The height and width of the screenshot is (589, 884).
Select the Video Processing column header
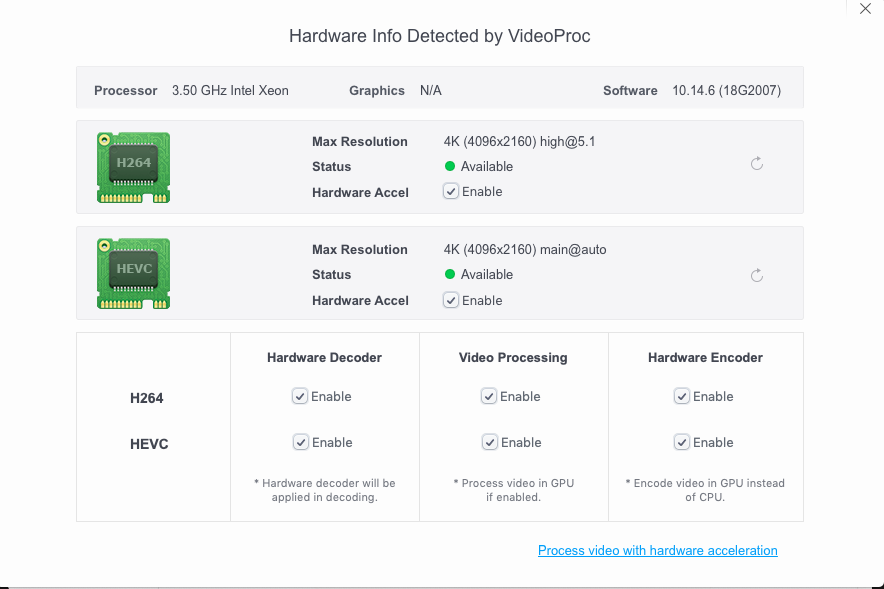tap(513, 357)
